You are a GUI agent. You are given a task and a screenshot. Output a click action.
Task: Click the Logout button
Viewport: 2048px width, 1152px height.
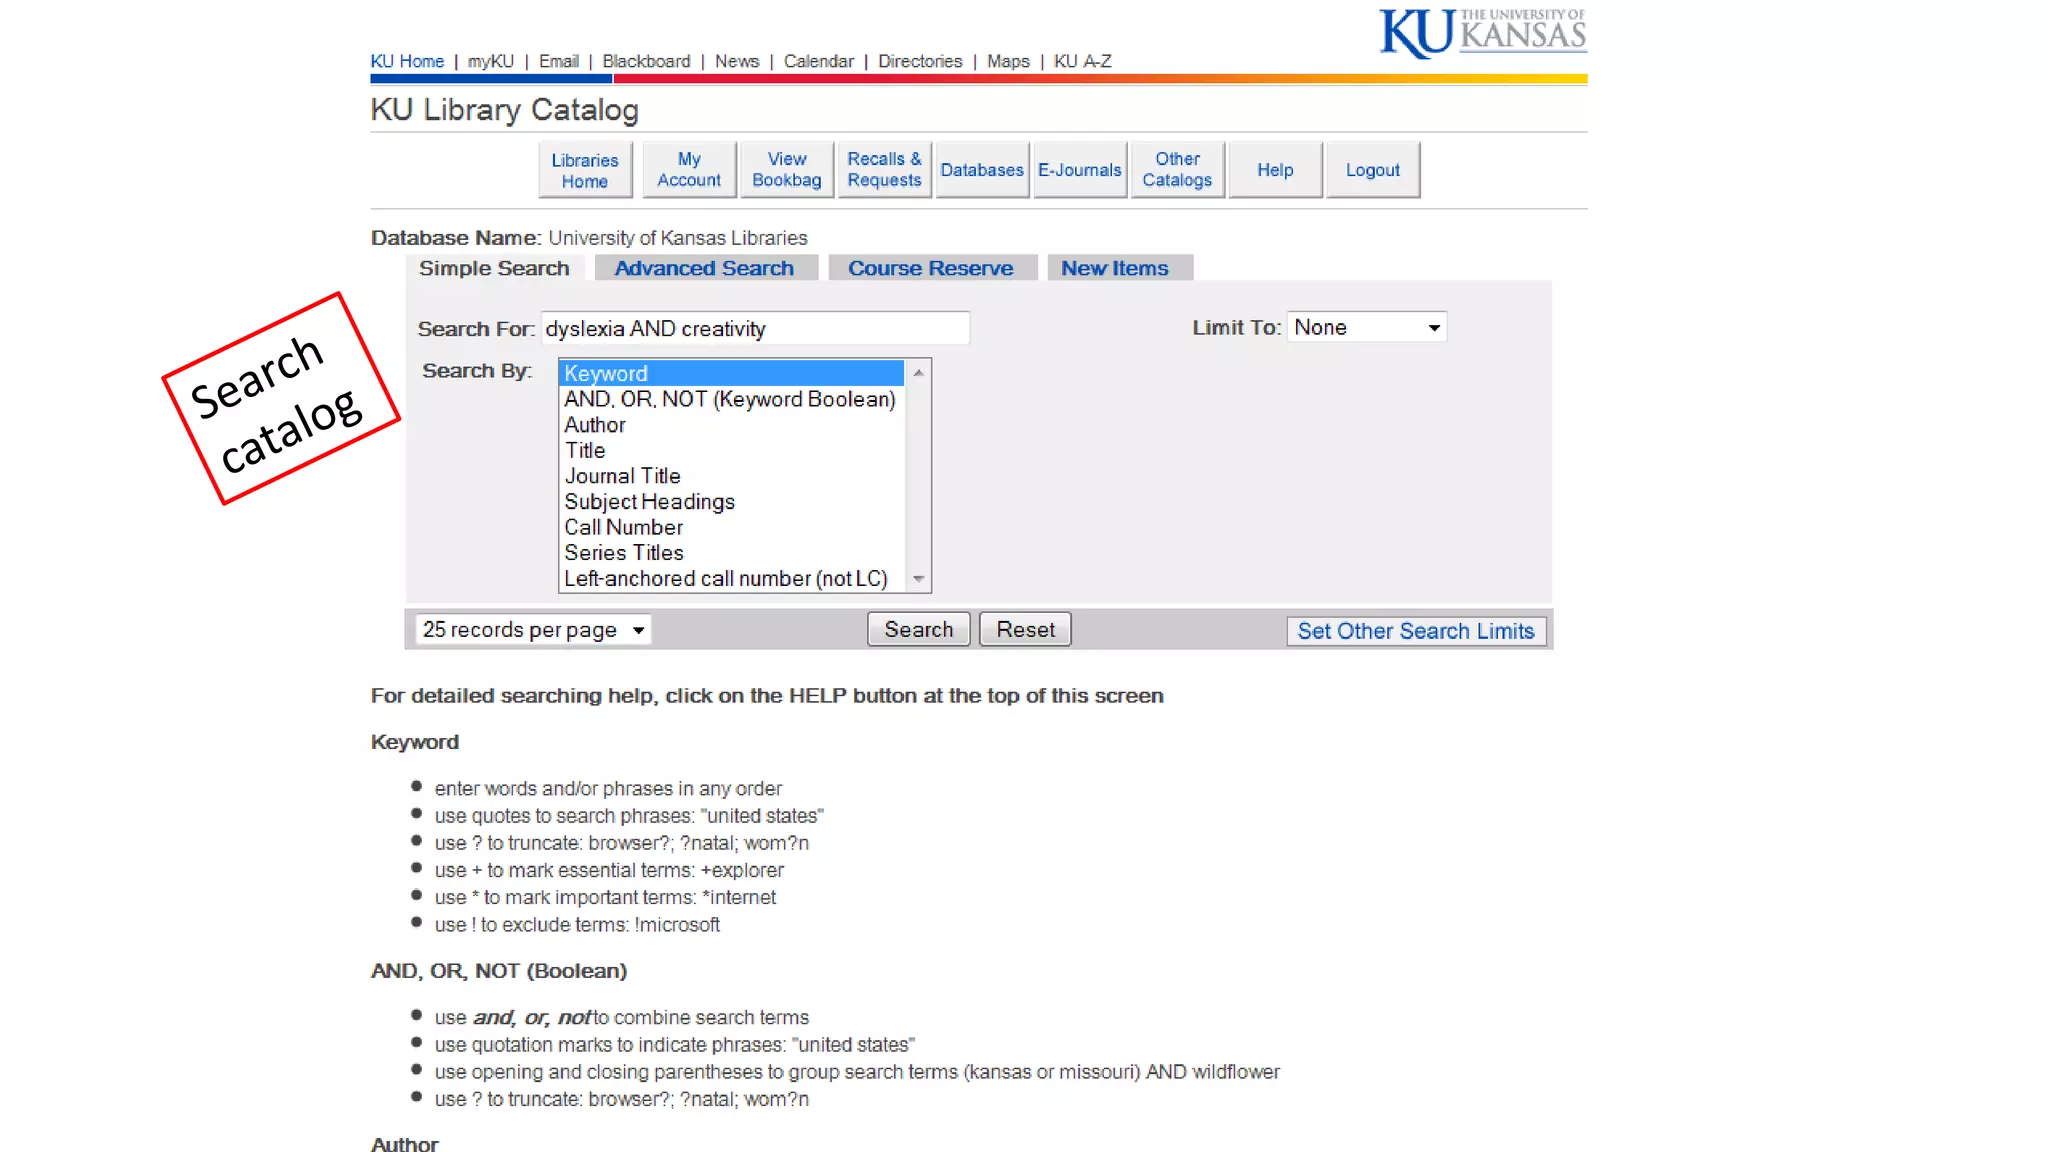pyautogui.click(x=1372, y=170)
